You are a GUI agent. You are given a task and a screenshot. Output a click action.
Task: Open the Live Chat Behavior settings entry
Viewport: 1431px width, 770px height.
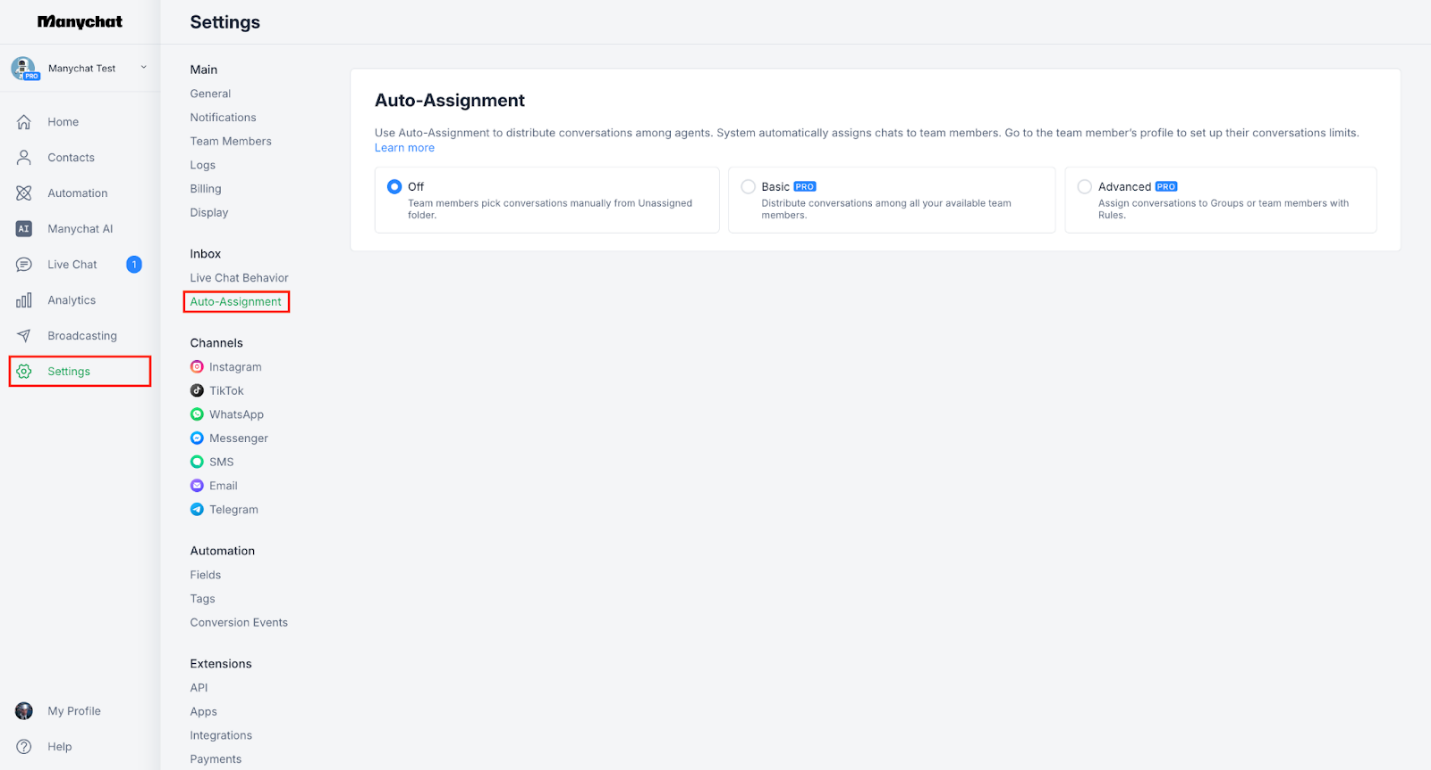click(x=239, y=277)
